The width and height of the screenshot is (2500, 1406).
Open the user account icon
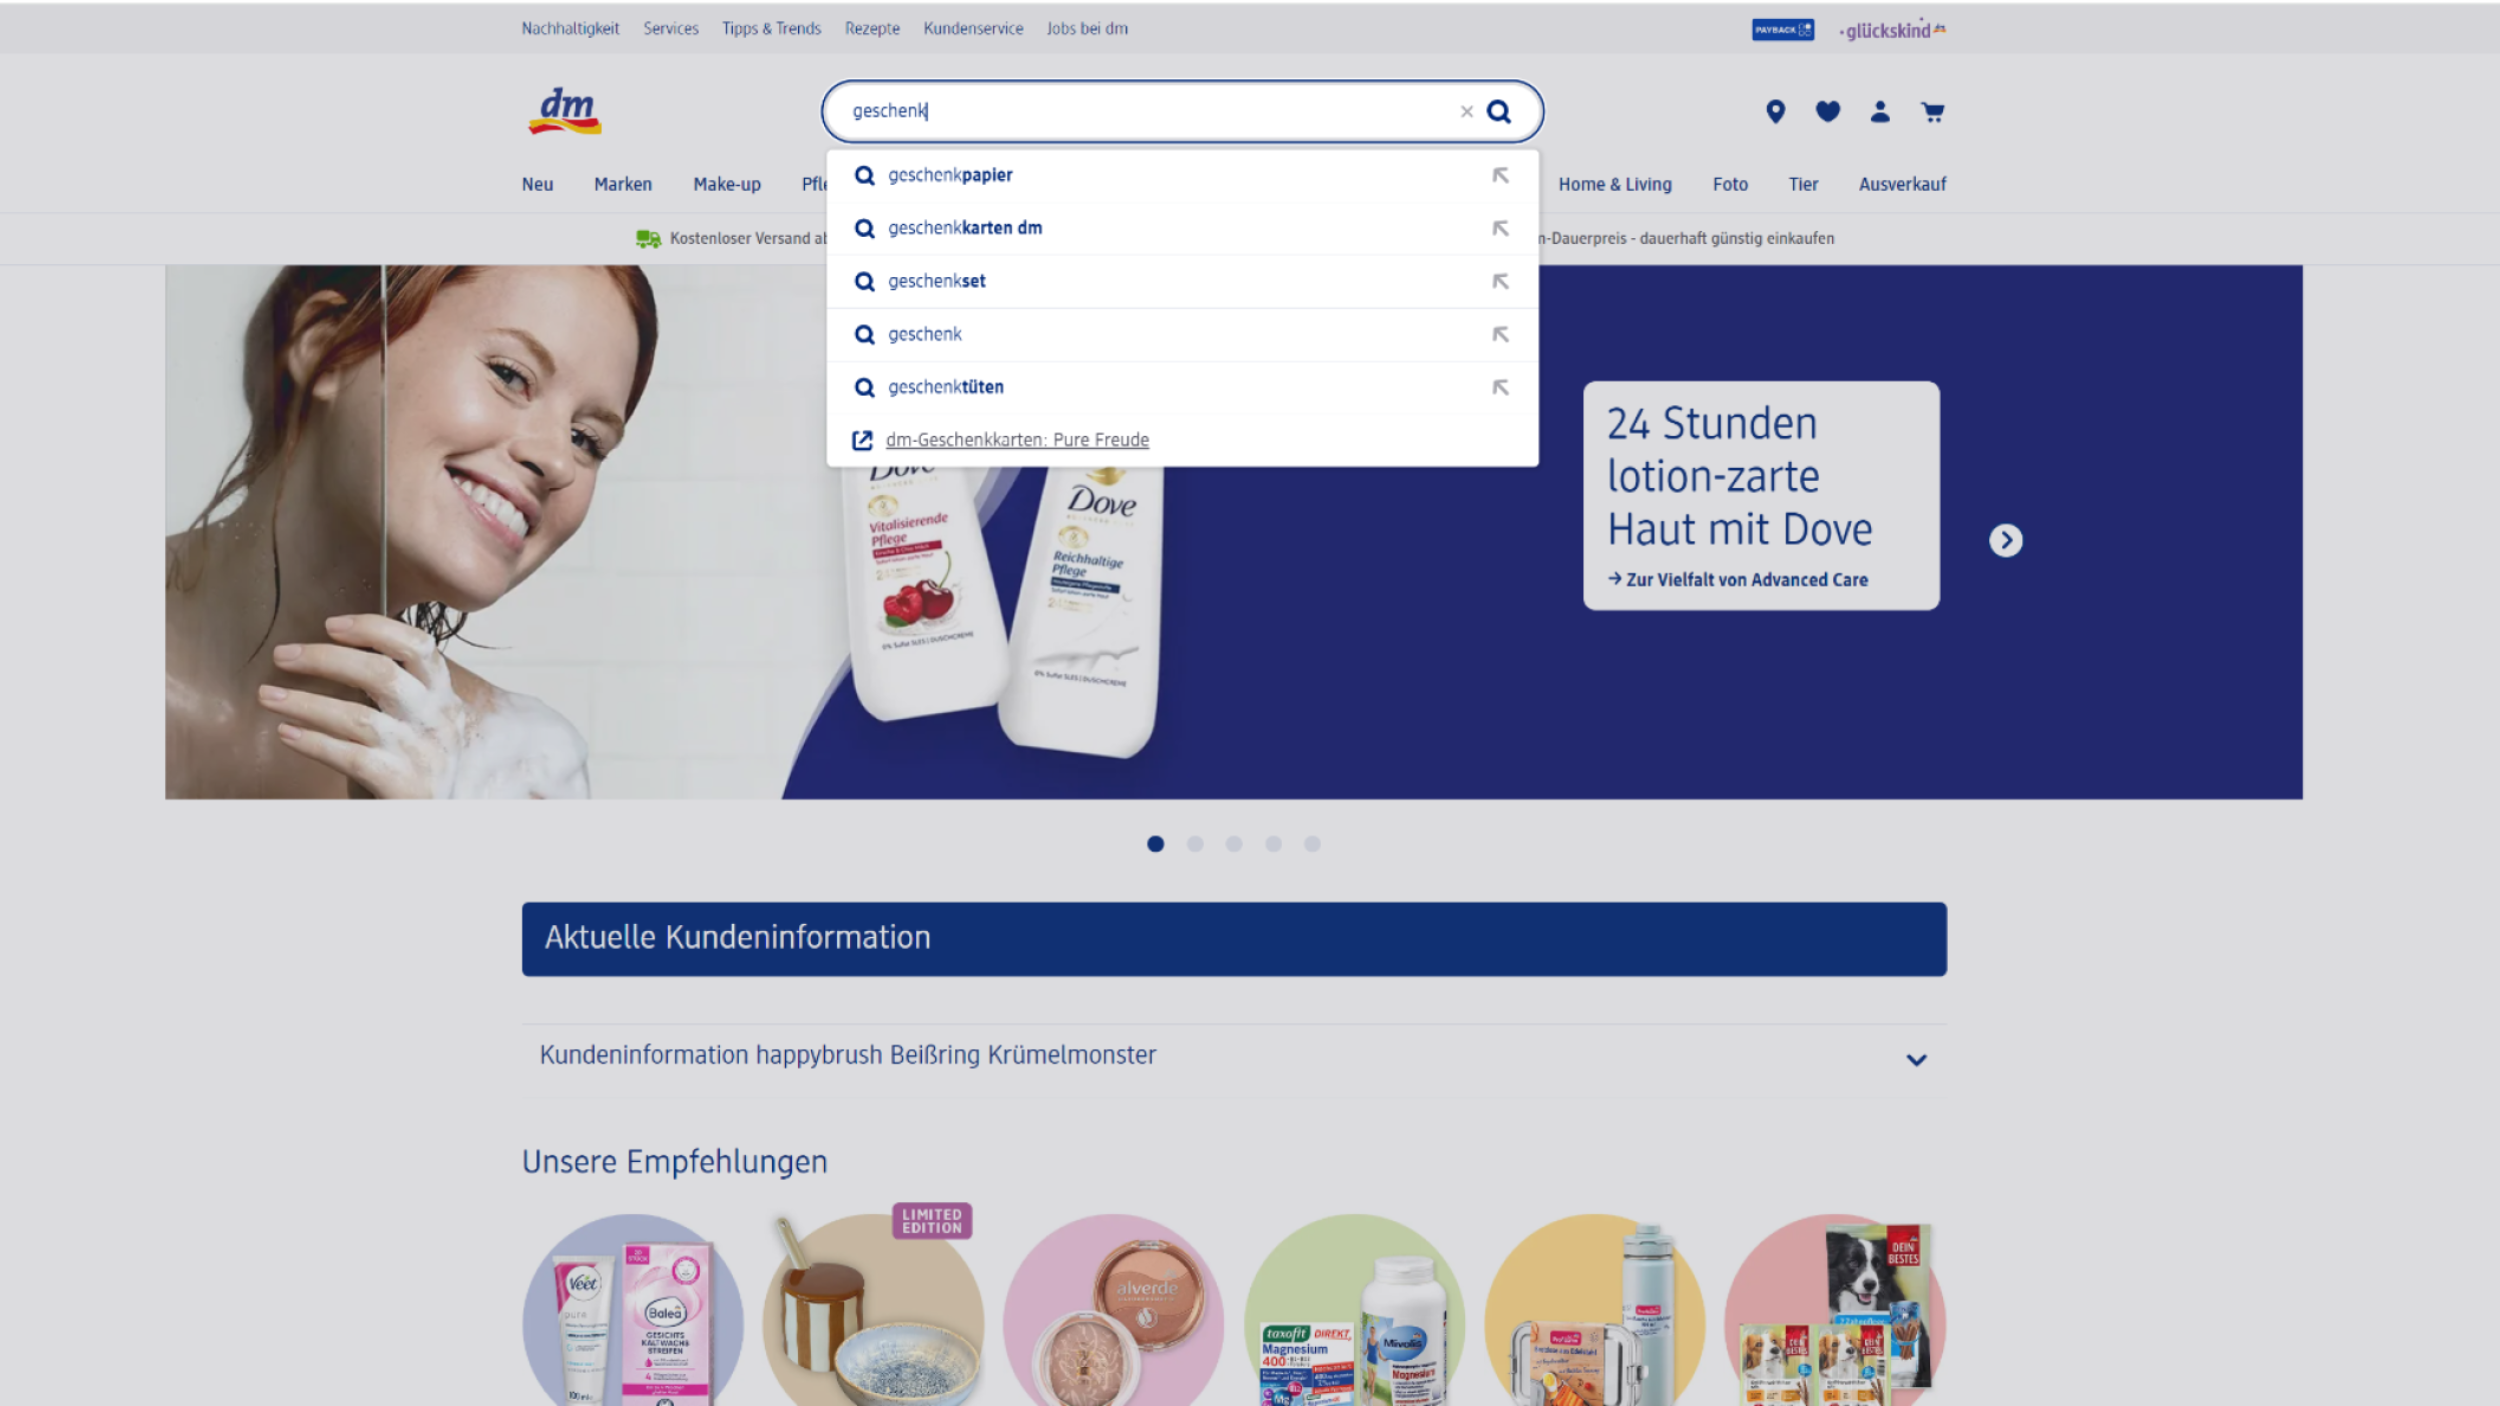click(1879, 111)
